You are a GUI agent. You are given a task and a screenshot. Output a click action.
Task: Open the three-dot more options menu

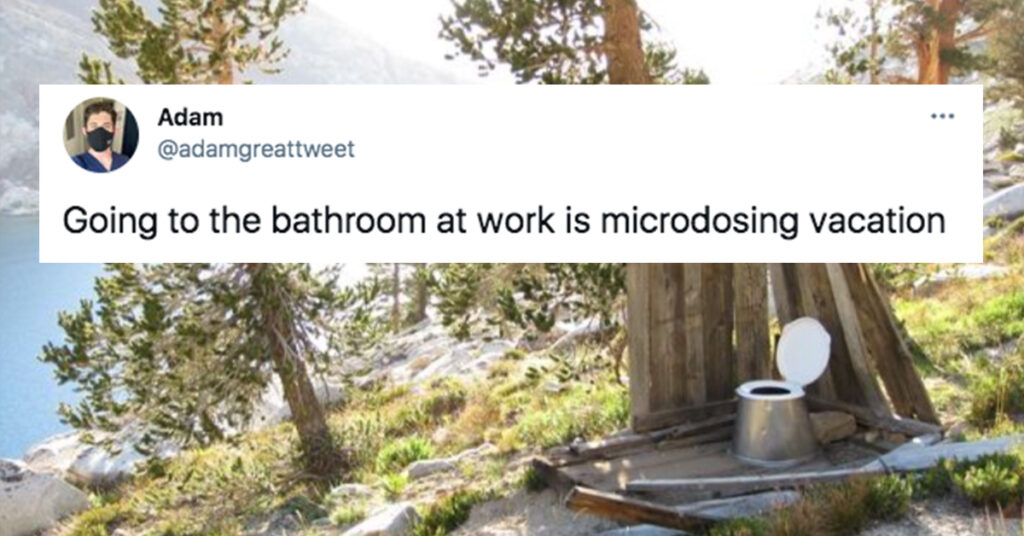click(942, 117)
